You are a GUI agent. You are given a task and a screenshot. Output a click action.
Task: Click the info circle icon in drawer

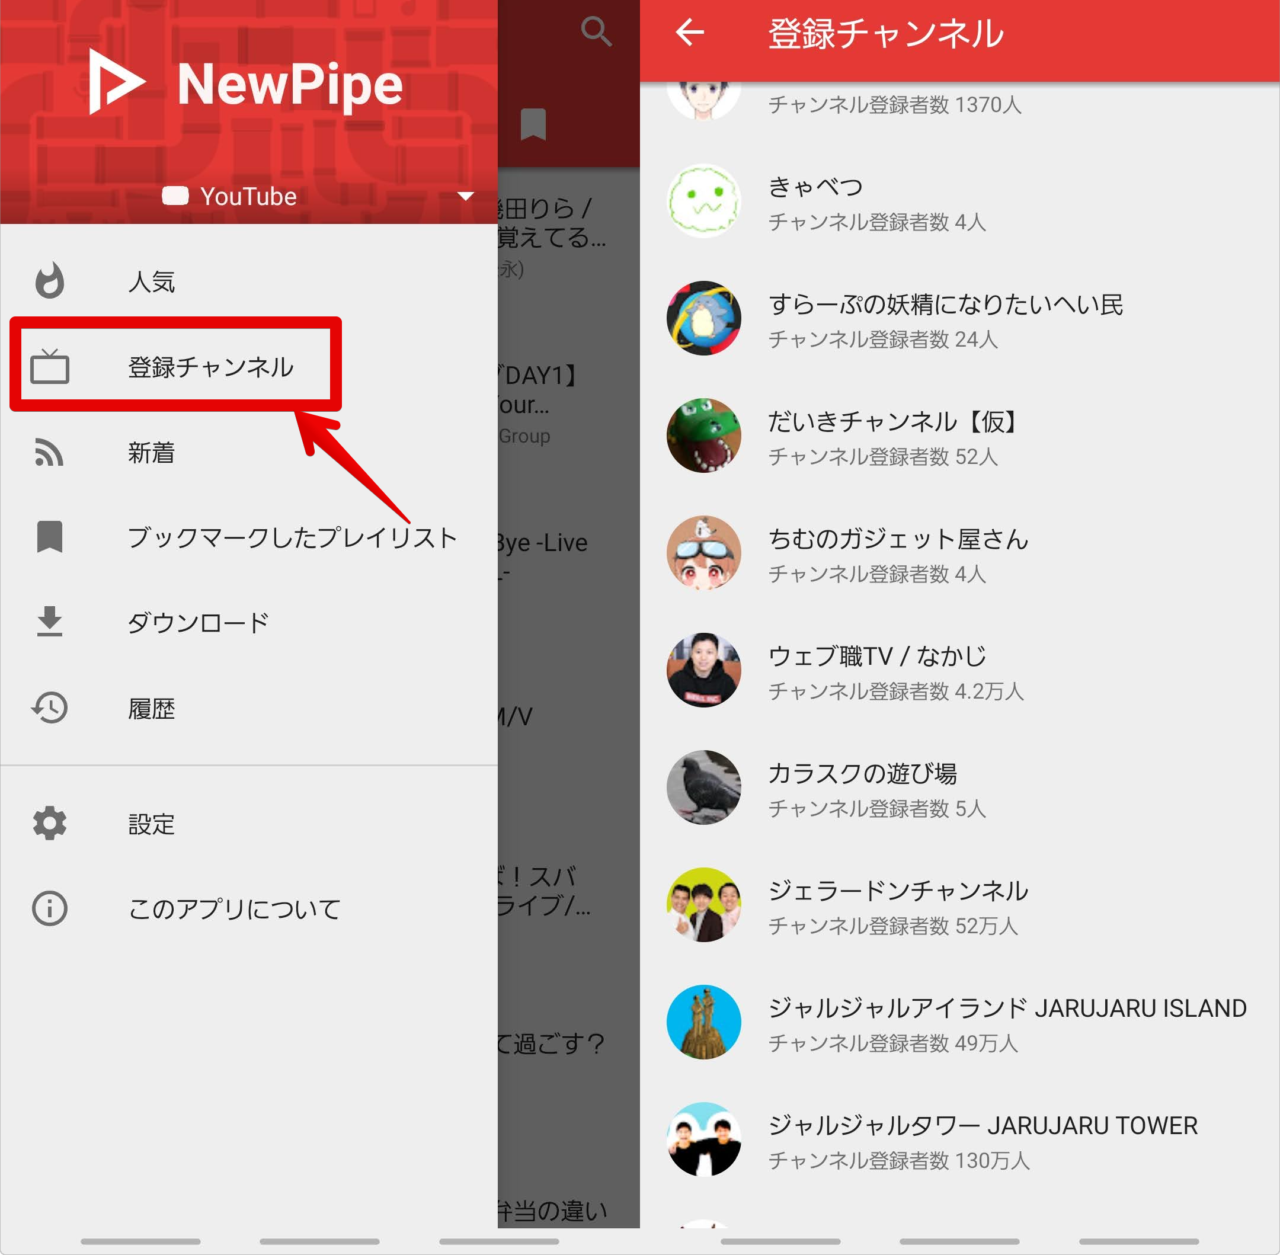50,908
